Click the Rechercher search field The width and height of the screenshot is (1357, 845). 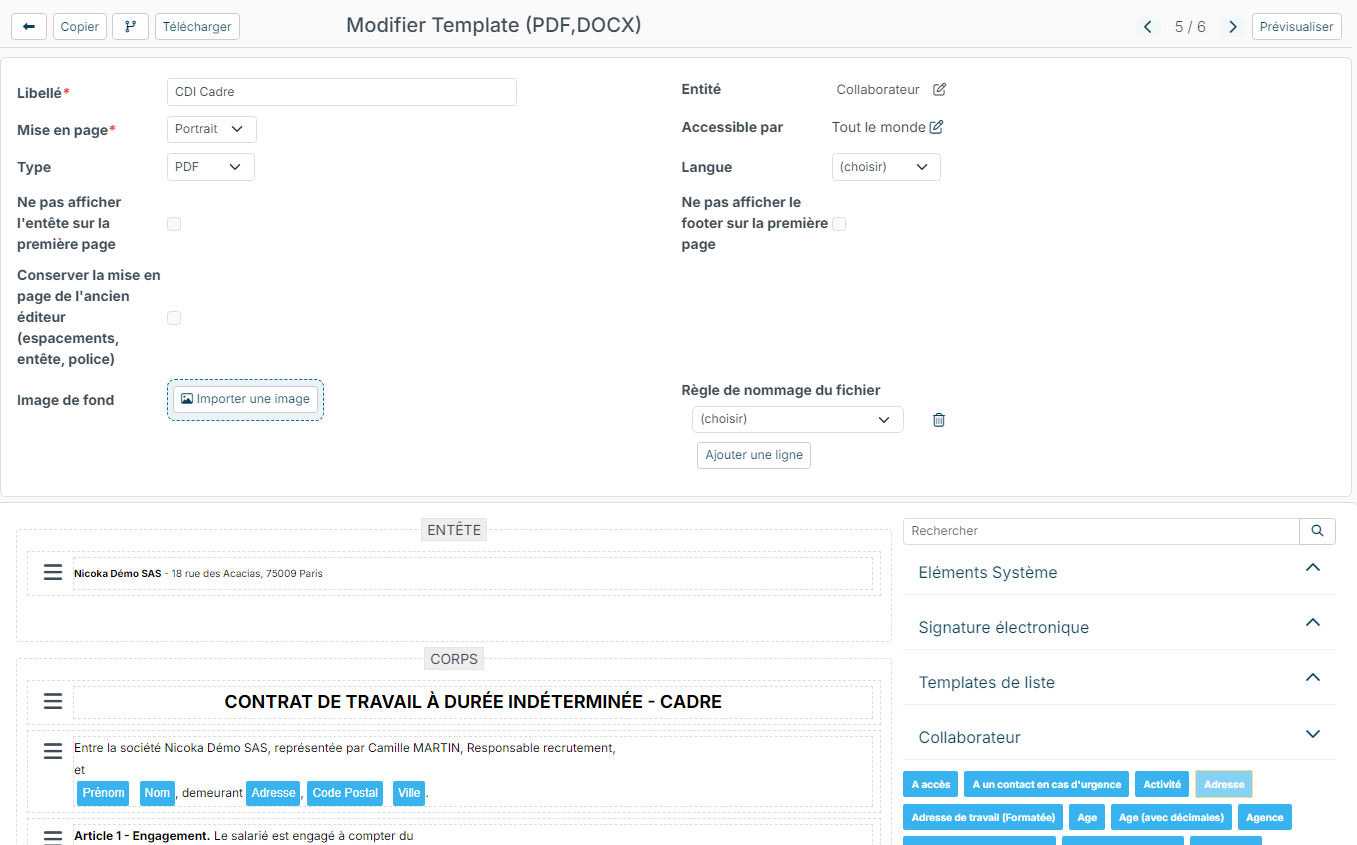pos(1101,531)
